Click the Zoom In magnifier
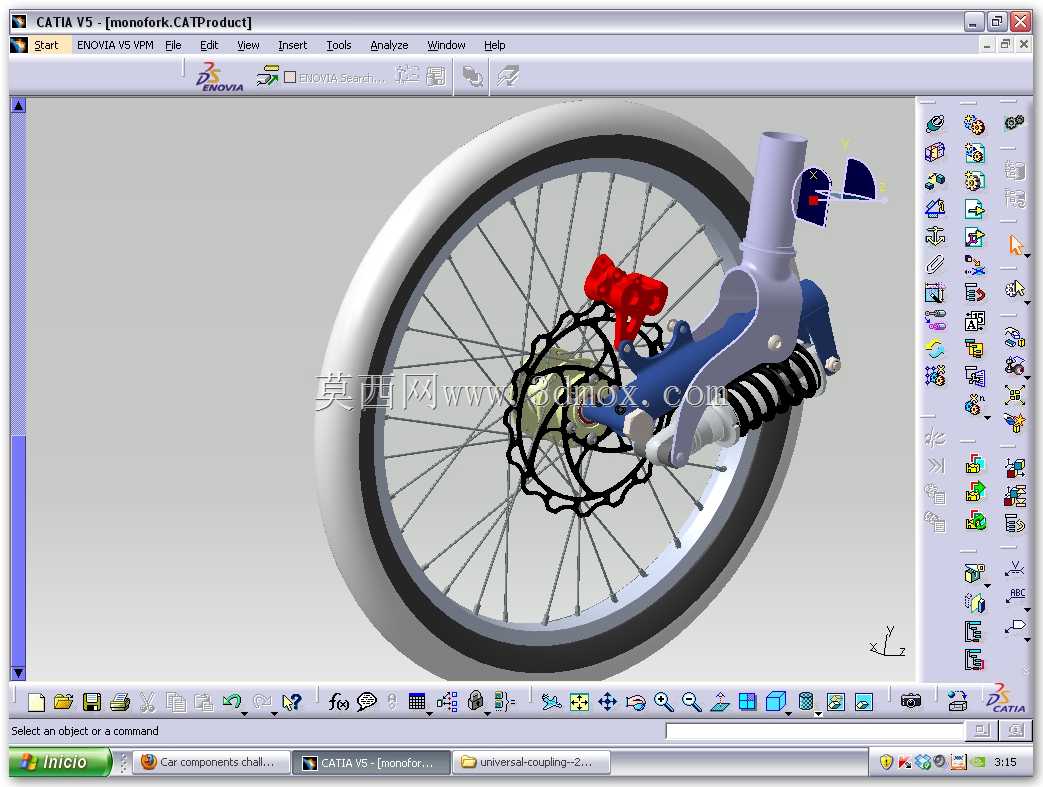Screen dimensions: 1043x787 tap(663, 702)
